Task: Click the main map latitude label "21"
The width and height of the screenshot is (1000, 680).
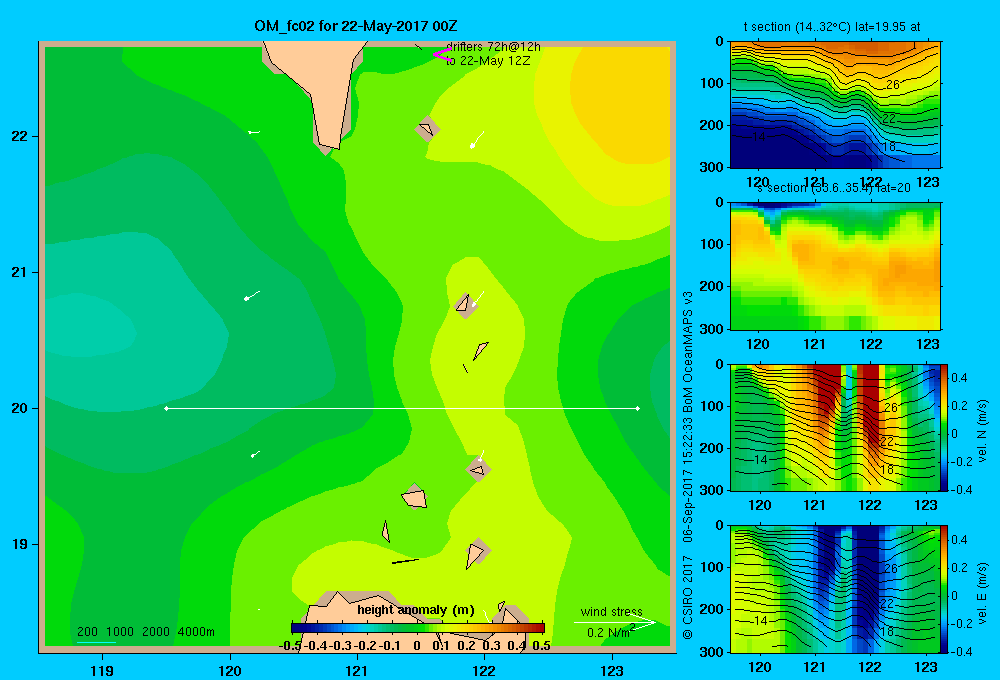Action: tap(20, 272)
